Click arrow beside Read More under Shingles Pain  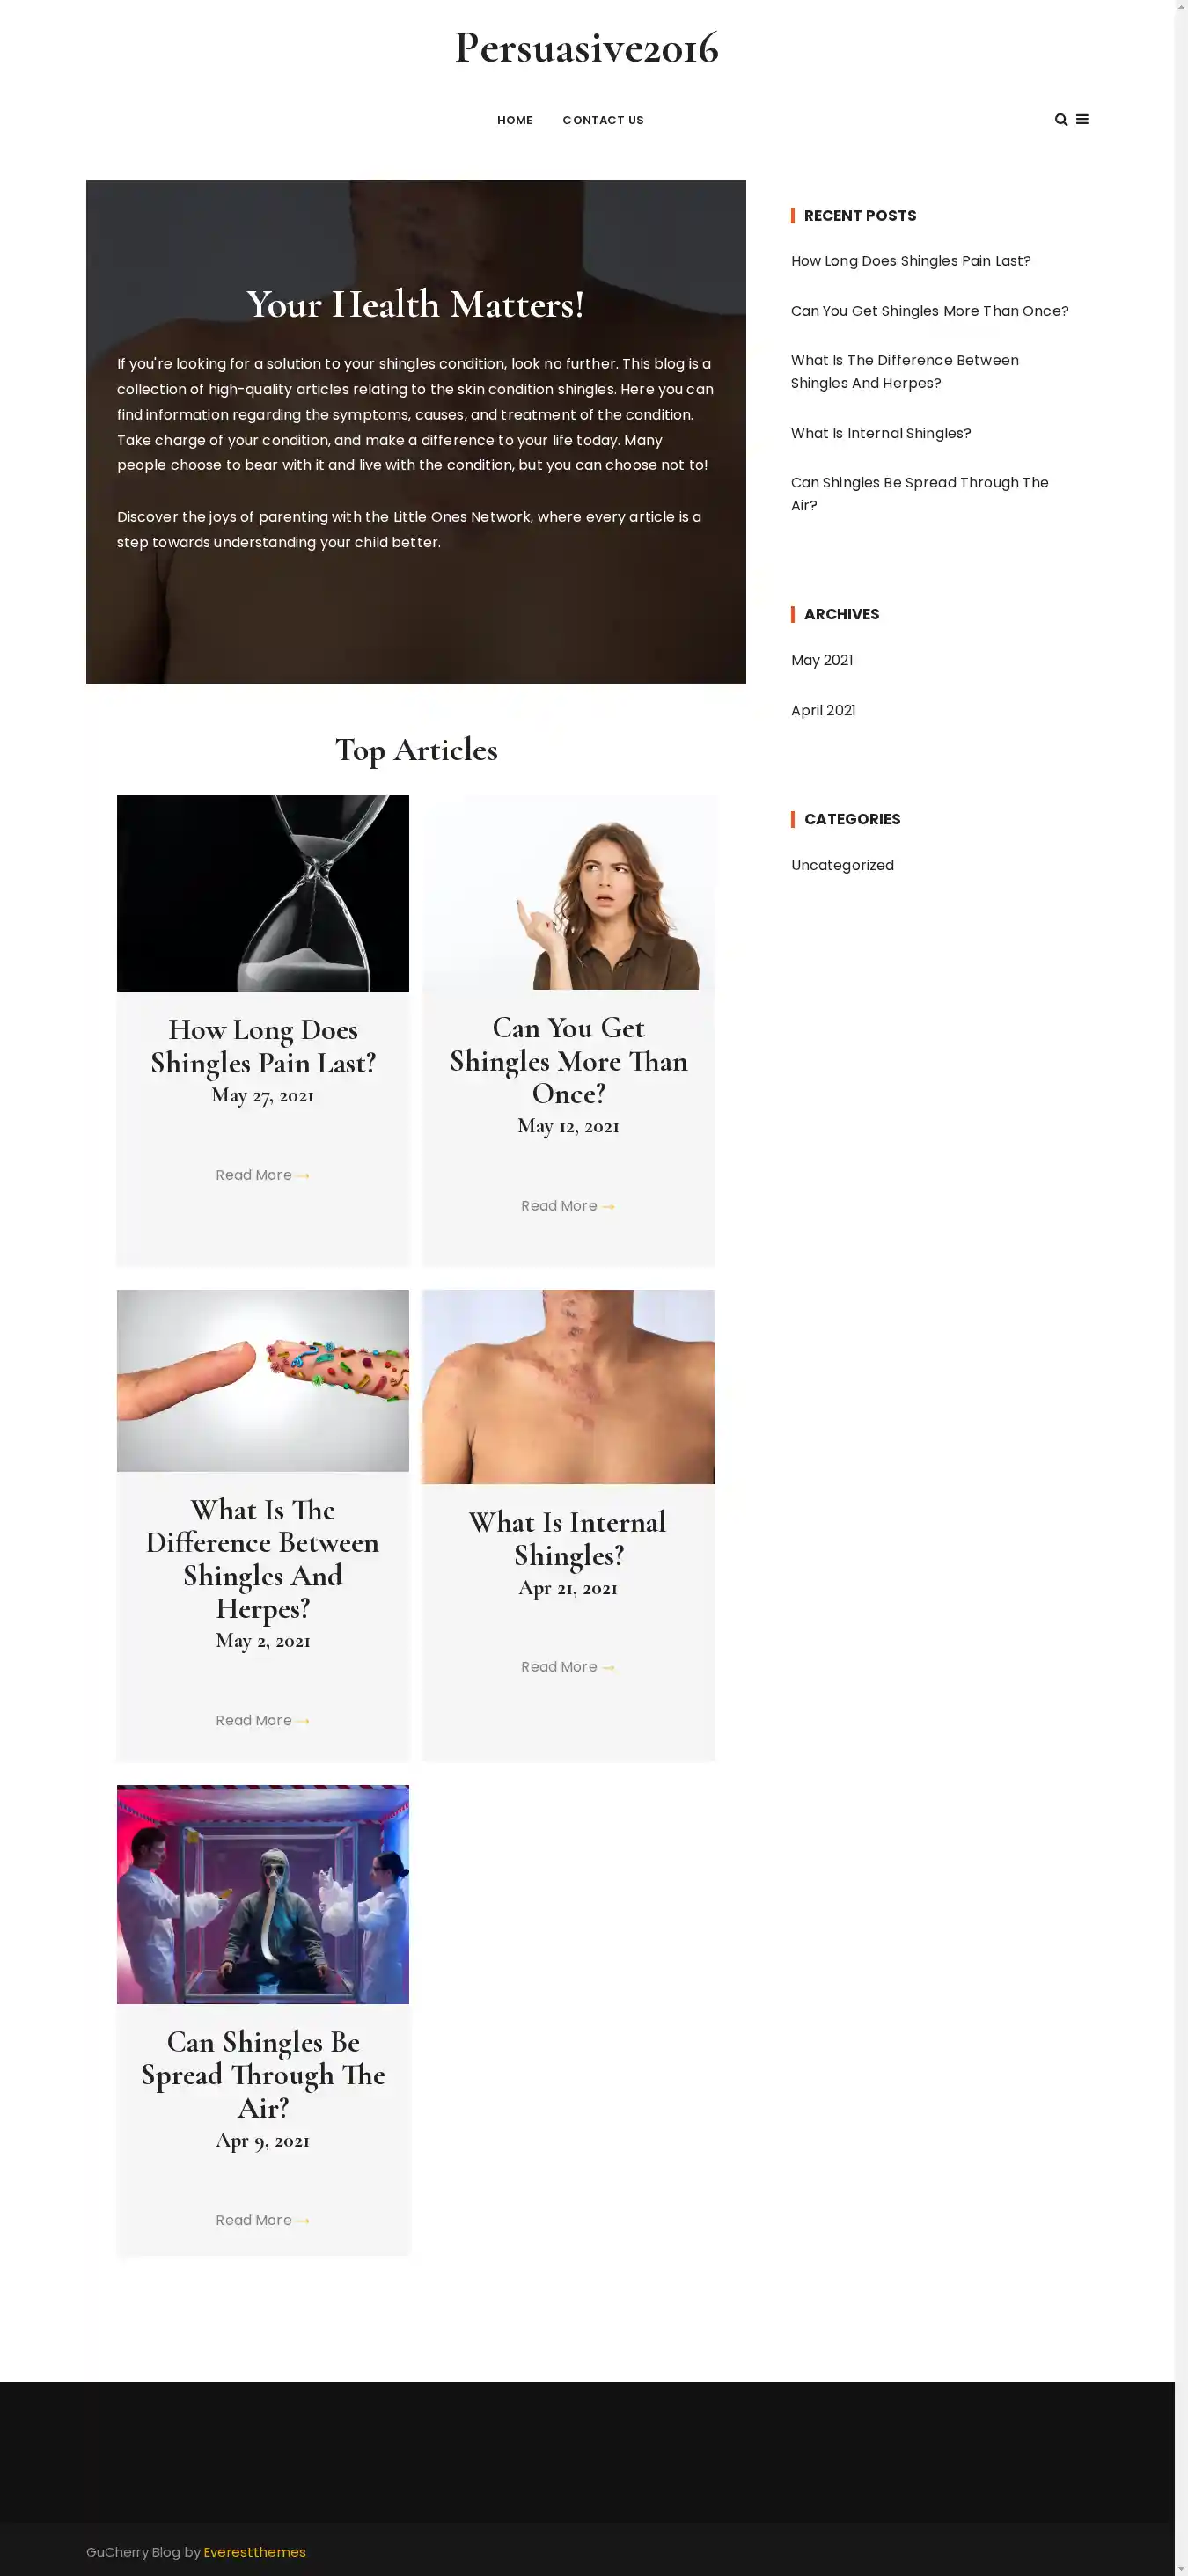[x=303, y=1176]
